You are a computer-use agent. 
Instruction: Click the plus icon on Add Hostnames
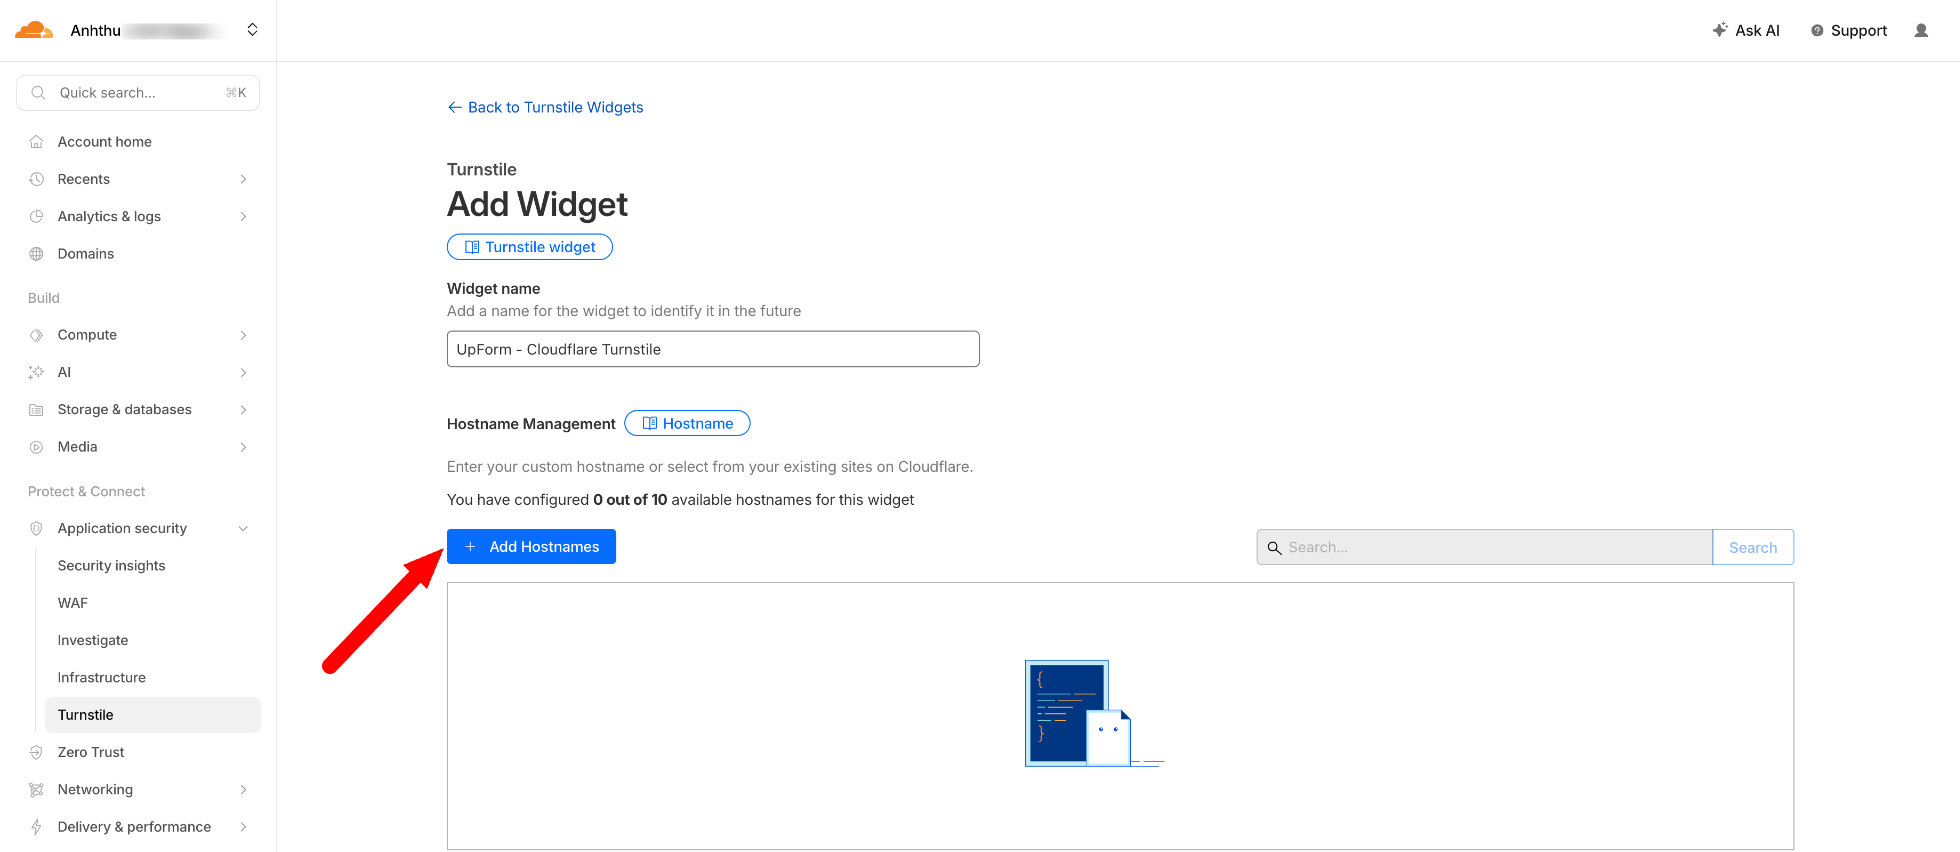pos(470,547)
